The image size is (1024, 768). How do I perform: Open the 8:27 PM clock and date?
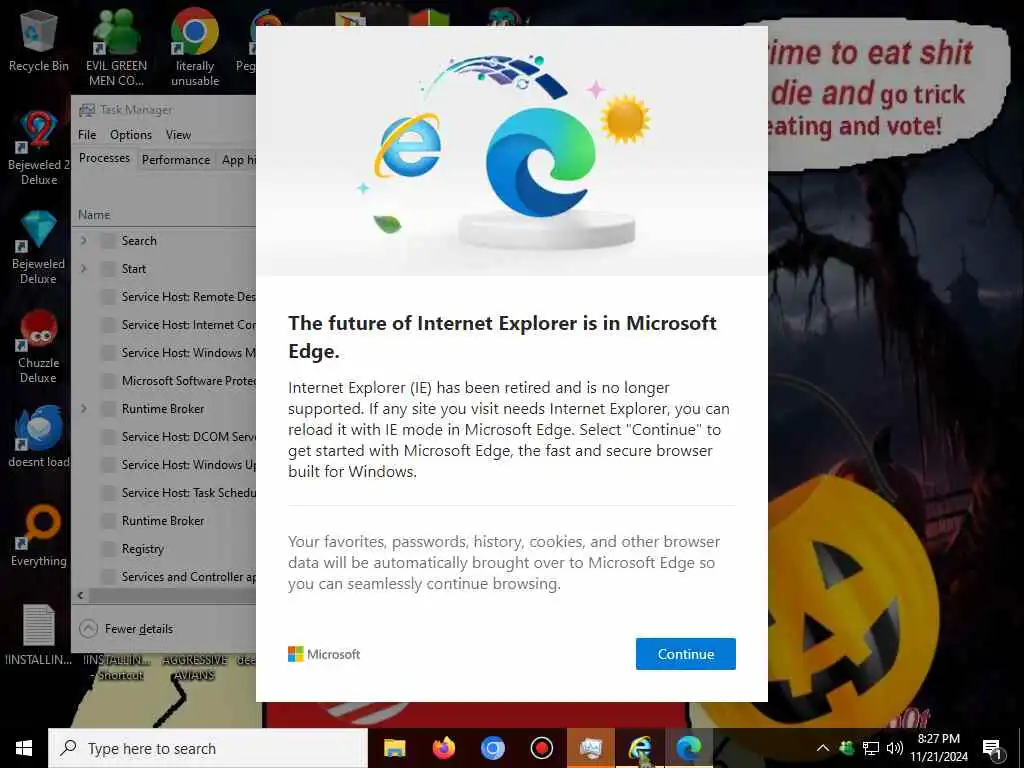click(939, 748)
